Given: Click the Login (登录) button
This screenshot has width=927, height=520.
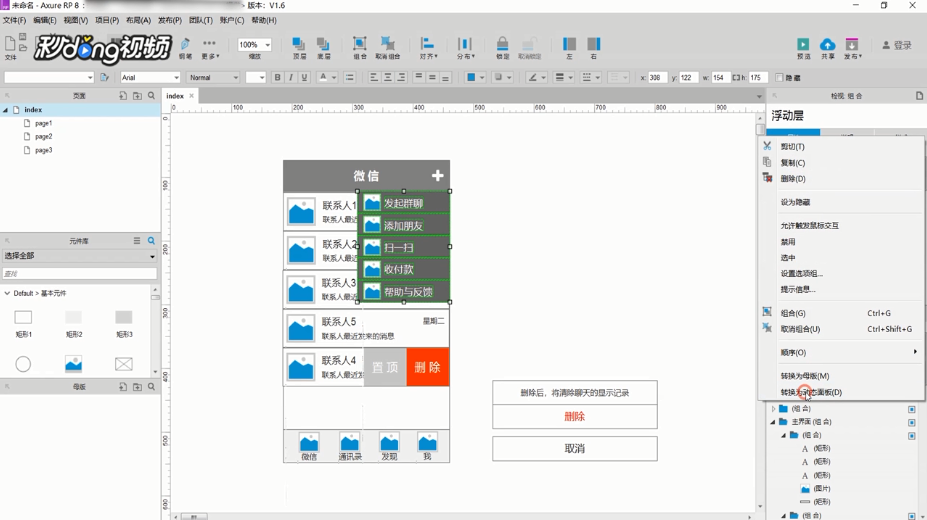Looking at the screenshot, I should pyautogui.click(x=897, y=45).
